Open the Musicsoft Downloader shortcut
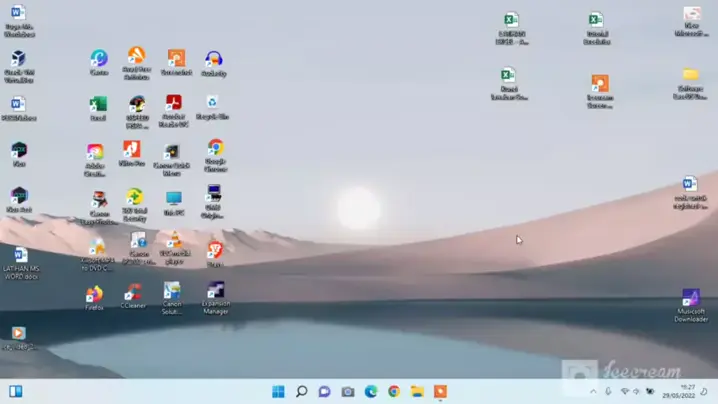This screenshot has height=404, width=718. click(x=691, y=299)
